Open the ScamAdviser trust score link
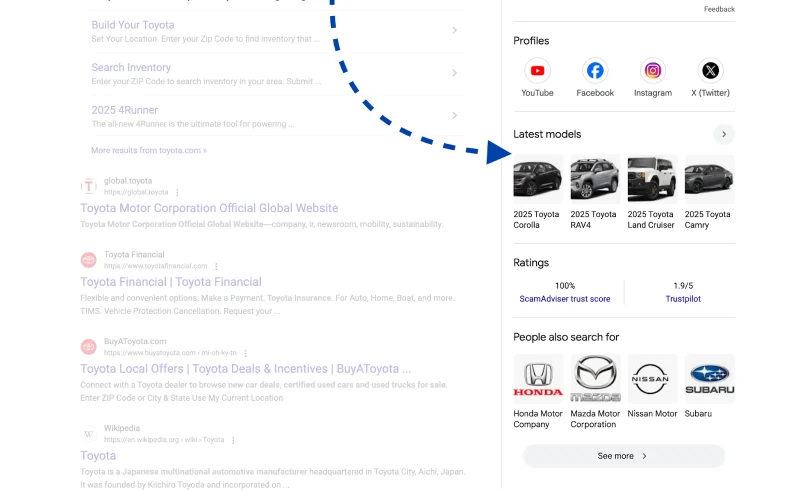This screenshot has width=800, height=491. click(565, 299)
